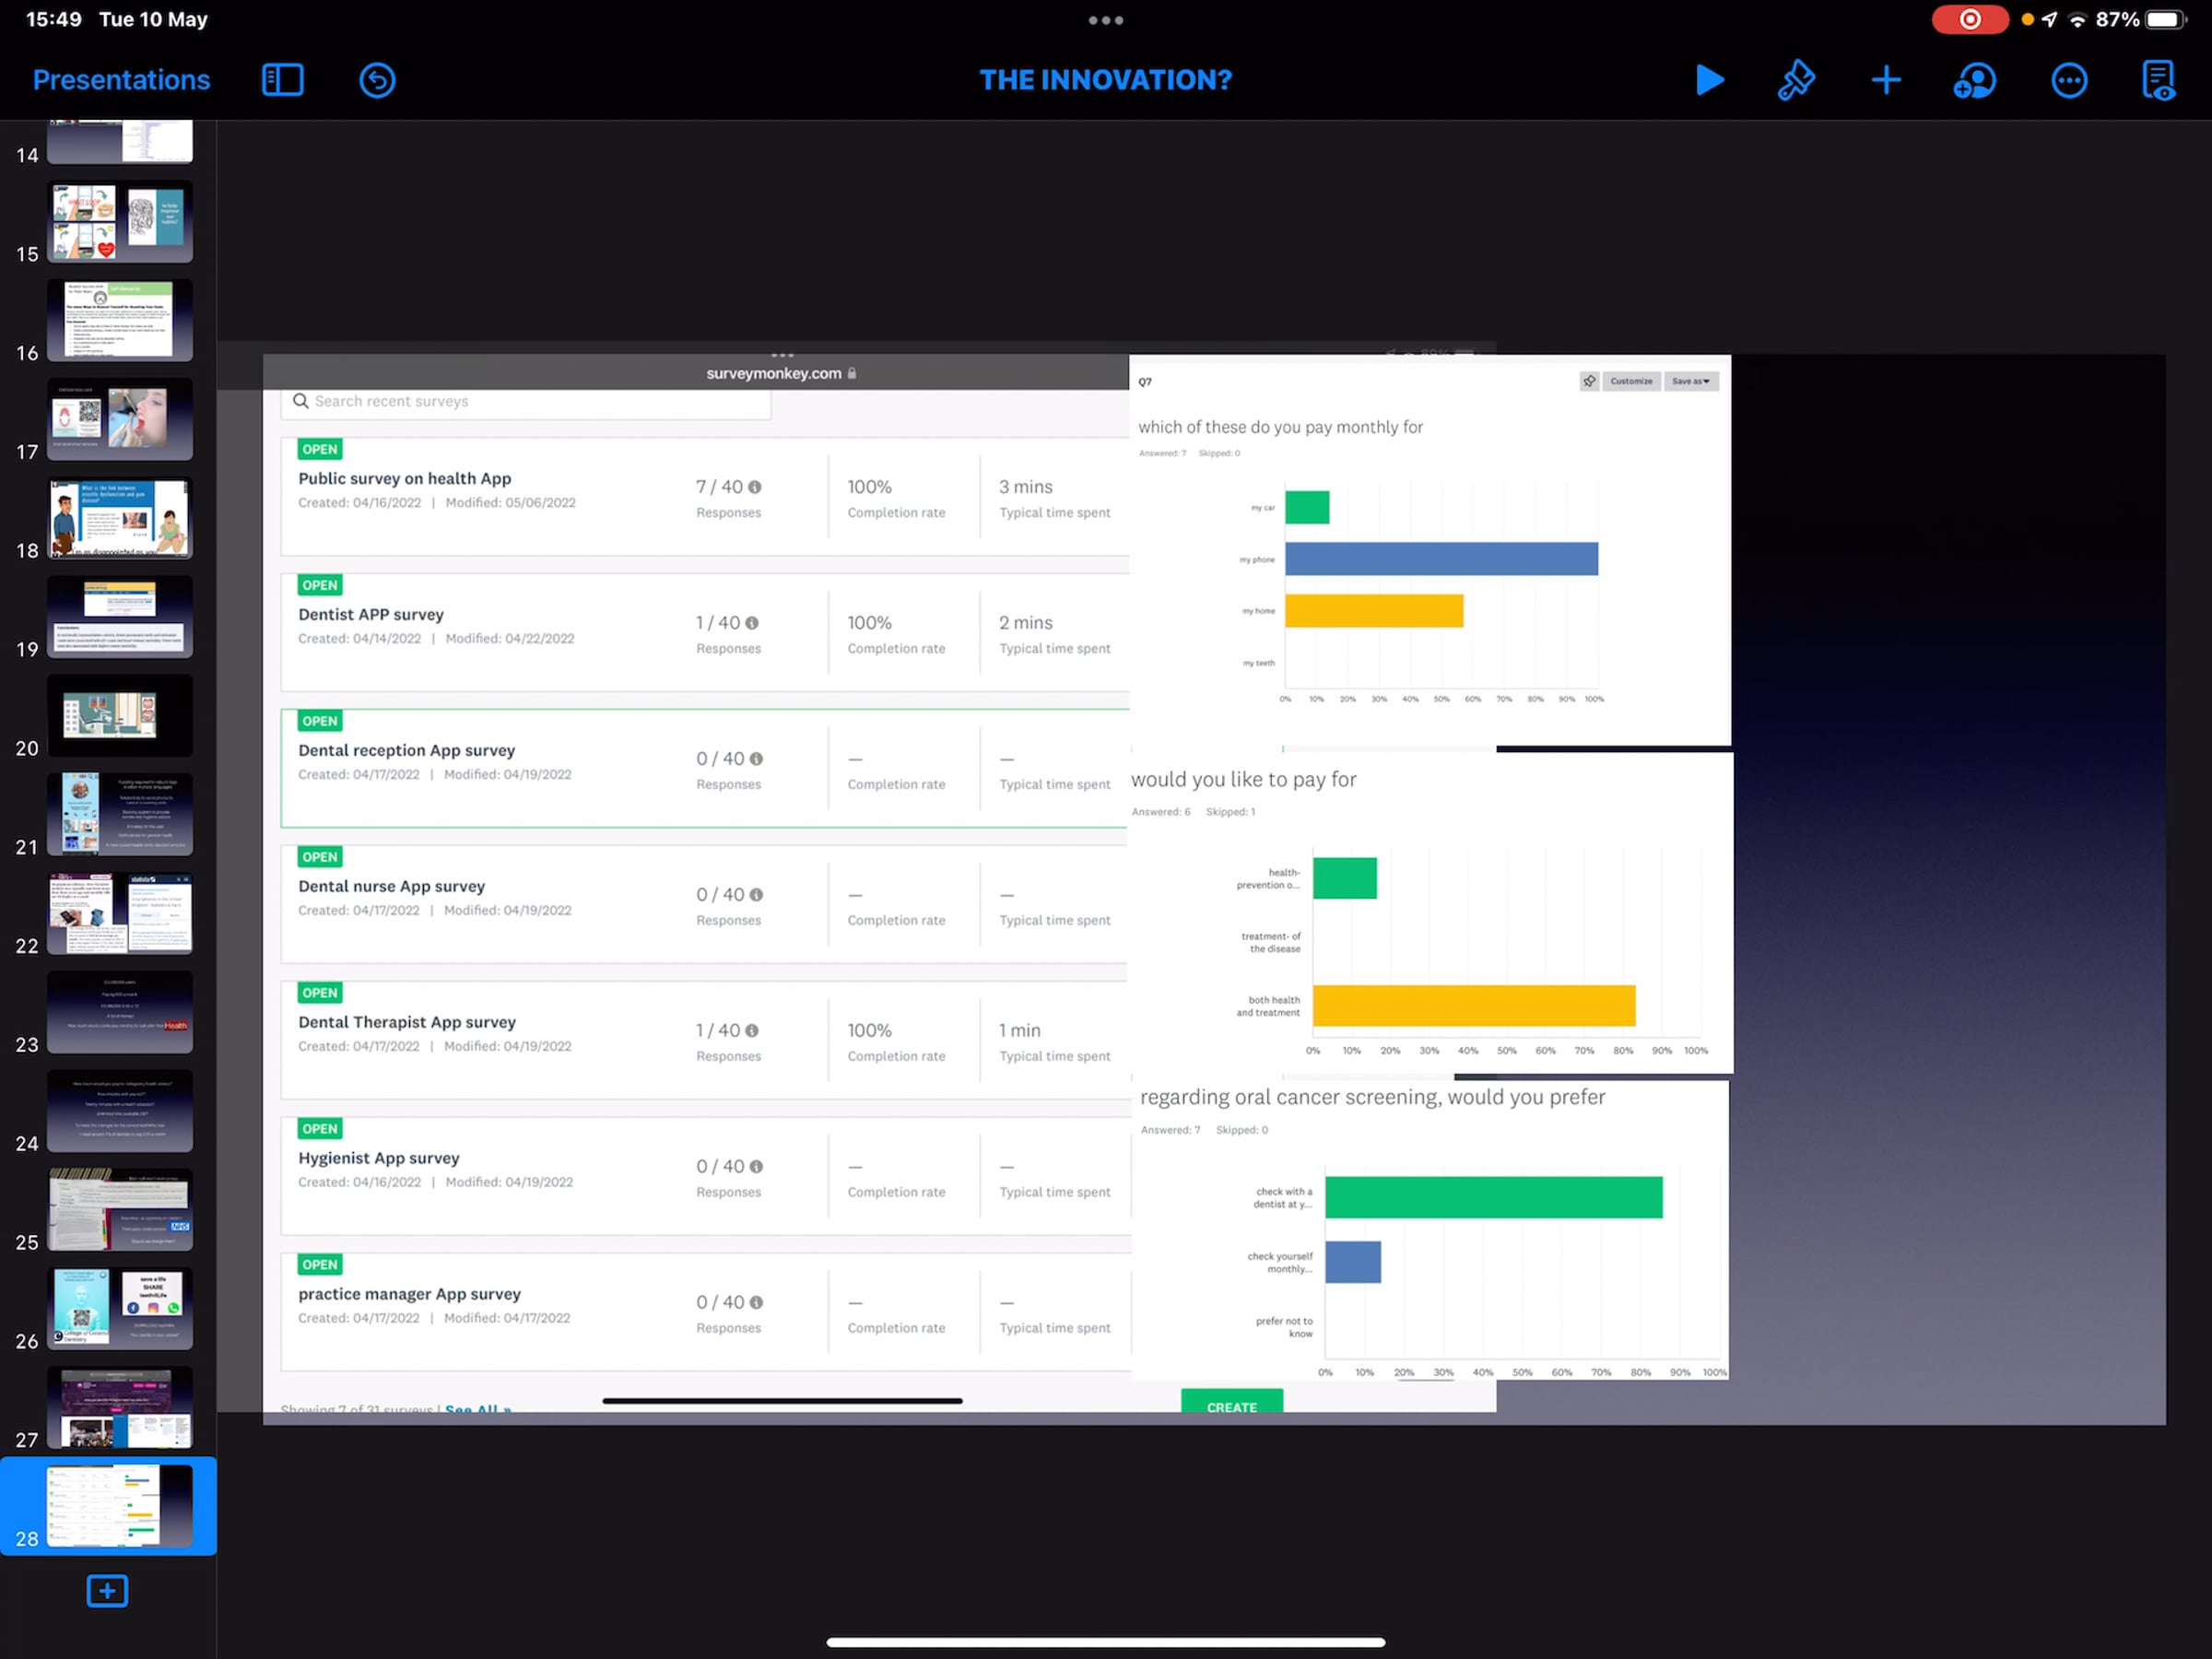This screenshot has width=2212, height=1659.
Task: Click yellow 'both health and treatment' bar
Action: coord(1474,1006)
